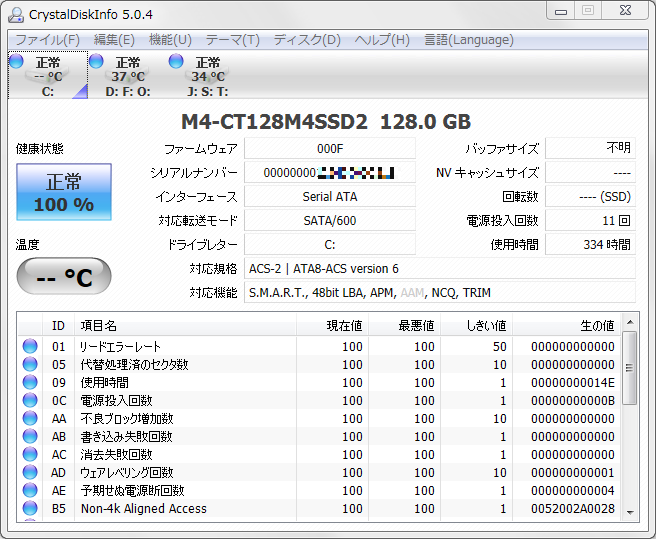The image size is (656, 539).
Task: Click raw value 0052002A0028
Action: [x=573, y=508]
